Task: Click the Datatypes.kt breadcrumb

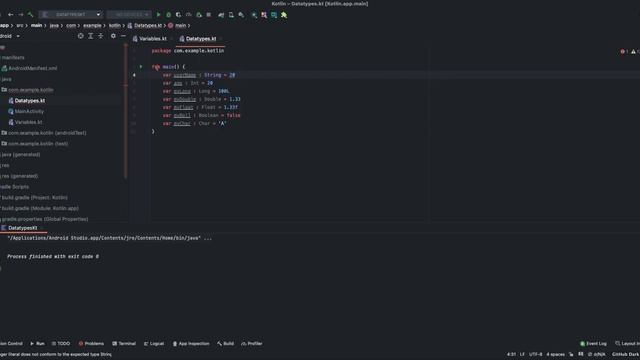Action: click(145, 25)
